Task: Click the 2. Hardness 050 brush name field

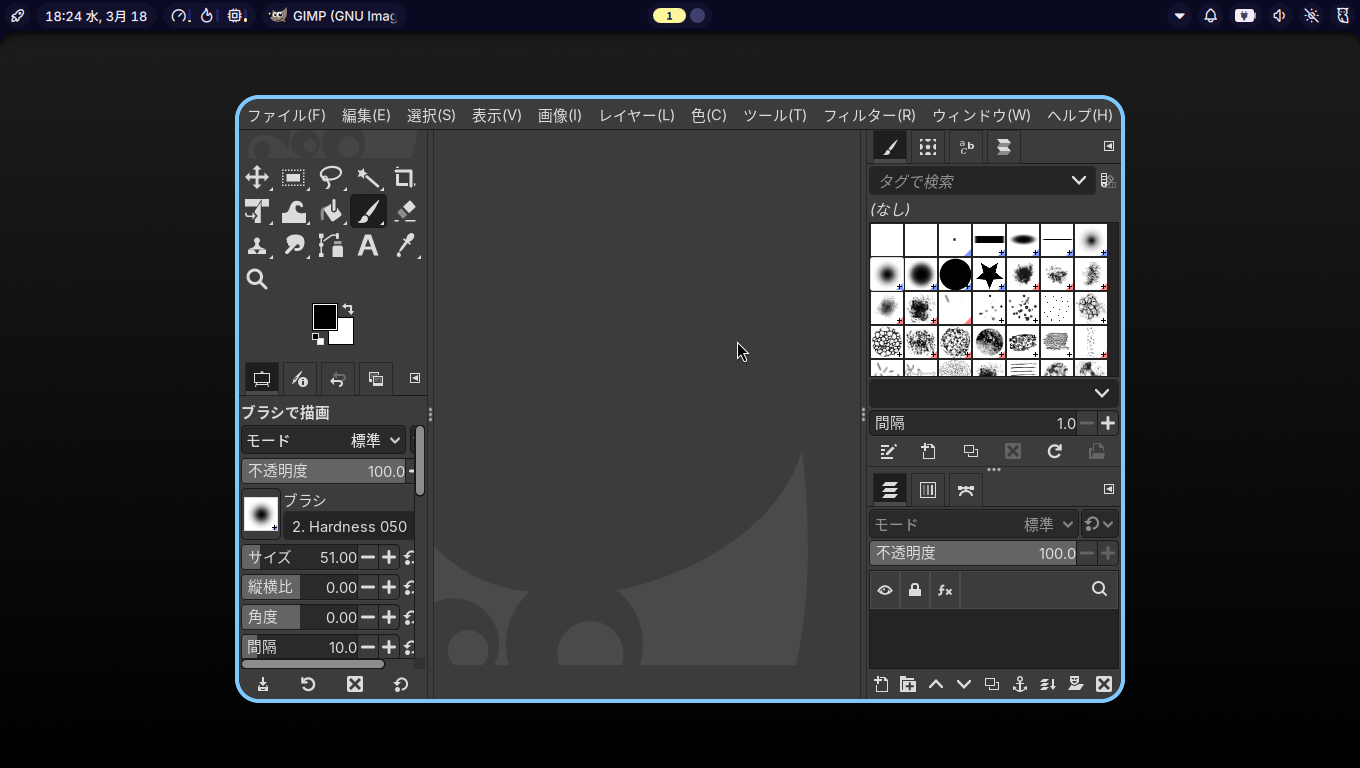Action: [349, 526]
